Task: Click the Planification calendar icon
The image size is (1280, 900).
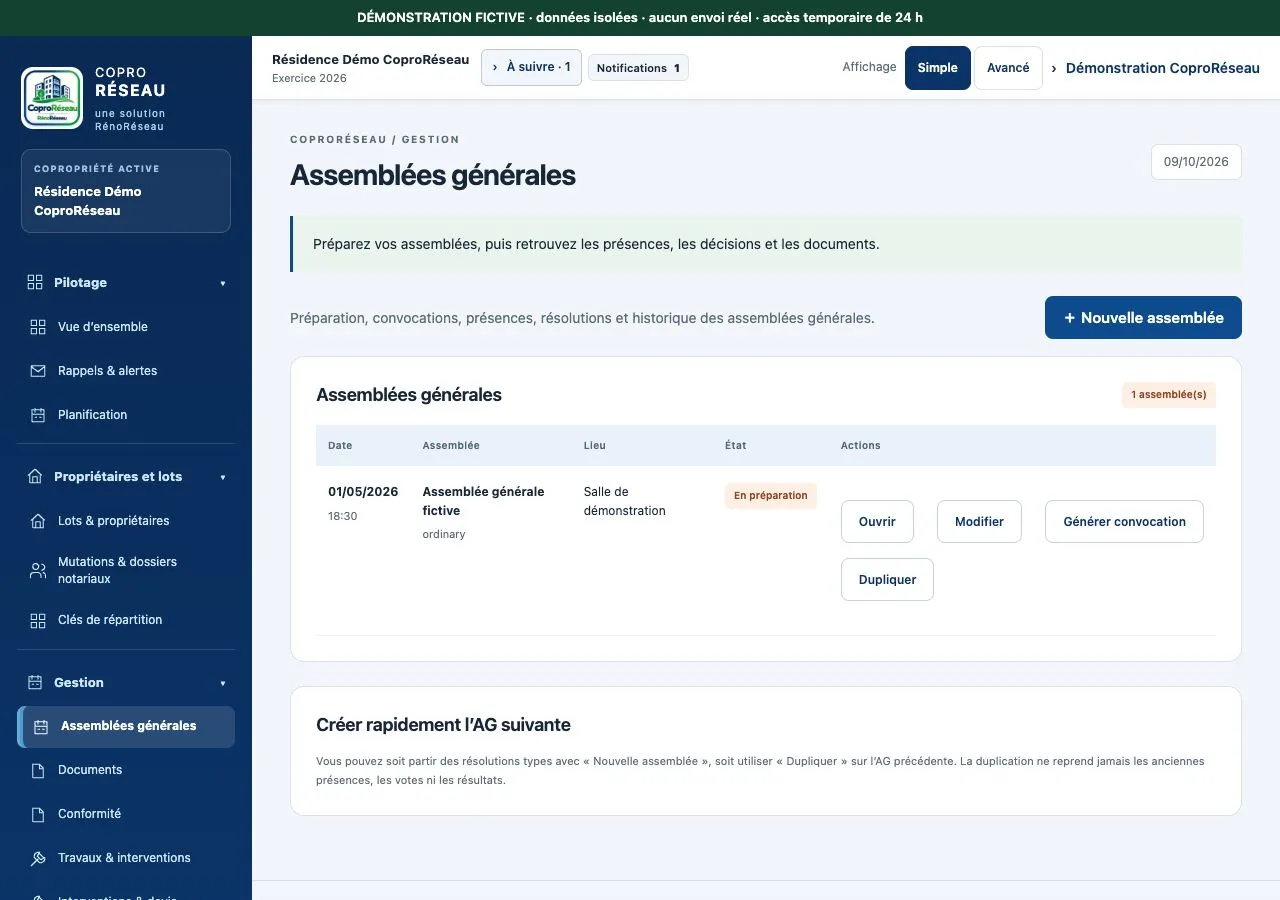Action: 38,415
